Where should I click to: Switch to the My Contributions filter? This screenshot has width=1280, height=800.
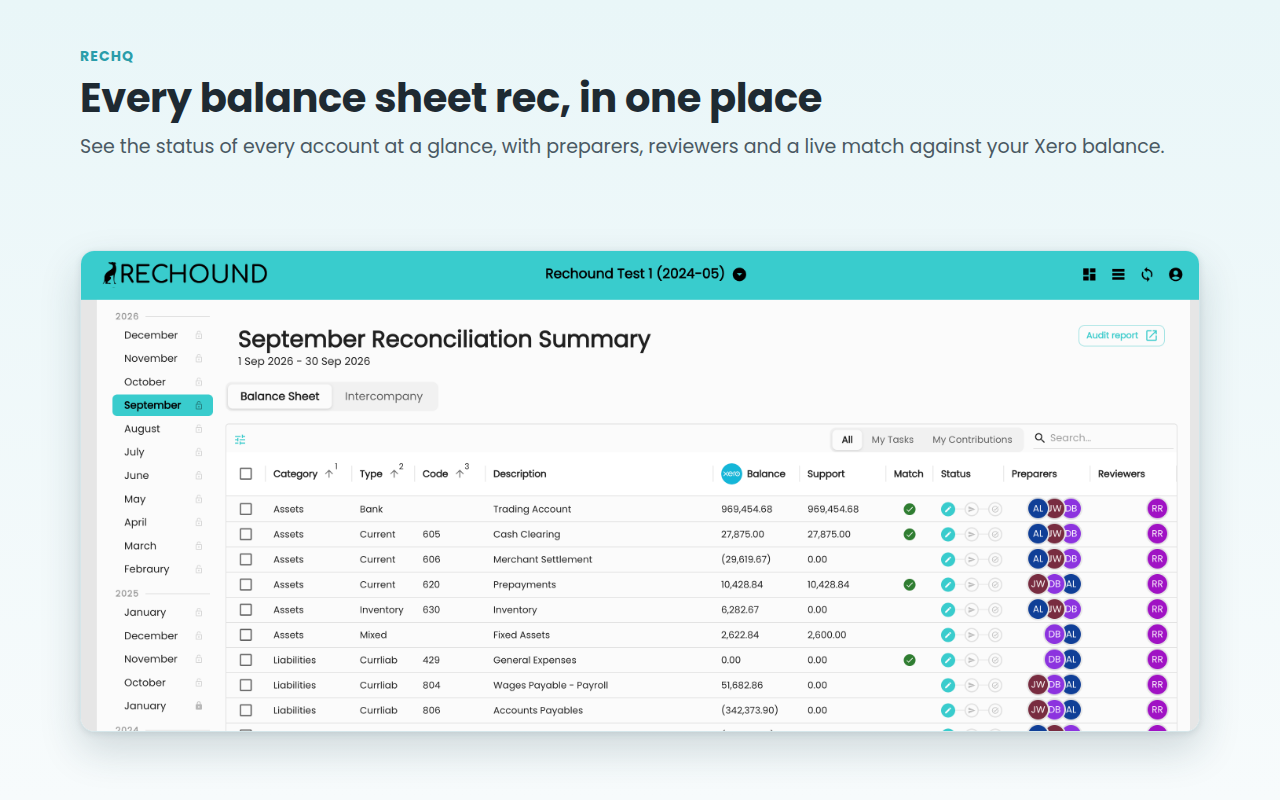click(972, 439)
